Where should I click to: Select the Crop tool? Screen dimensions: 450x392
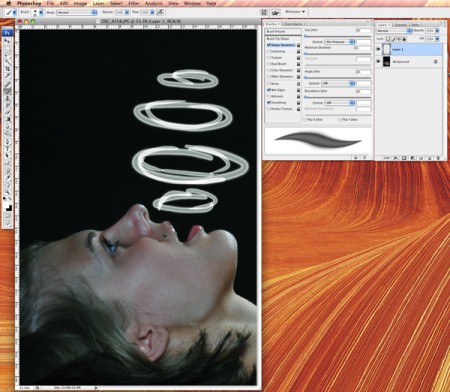(6, 69)
